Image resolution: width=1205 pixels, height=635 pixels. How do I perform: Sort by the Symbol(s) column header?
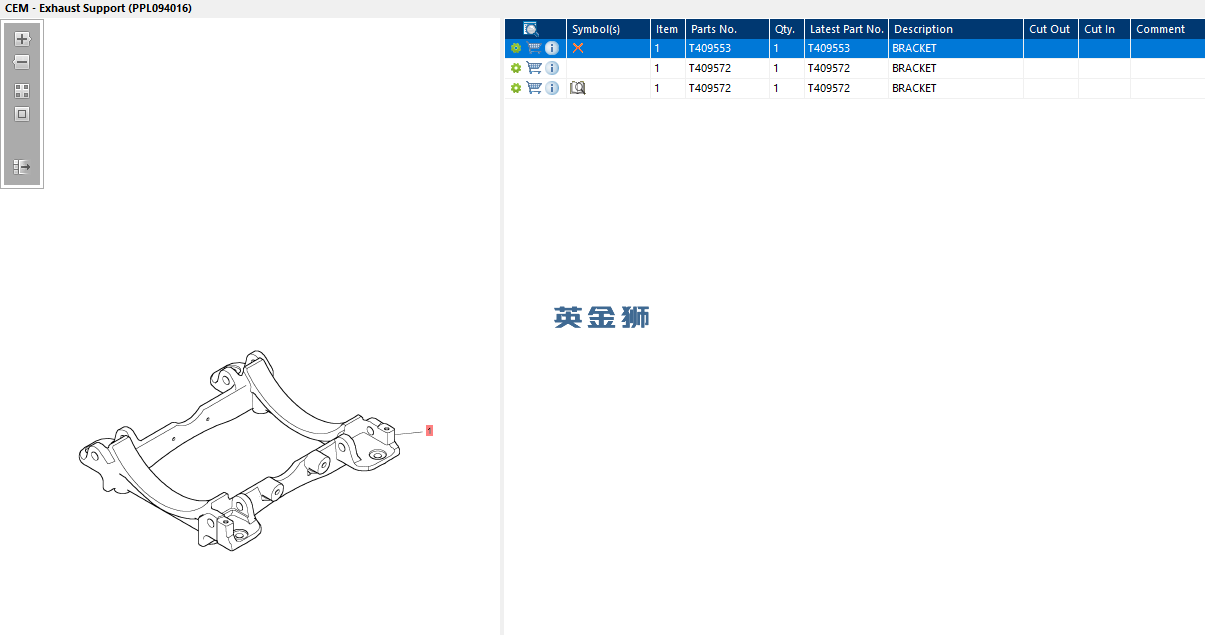608,29
